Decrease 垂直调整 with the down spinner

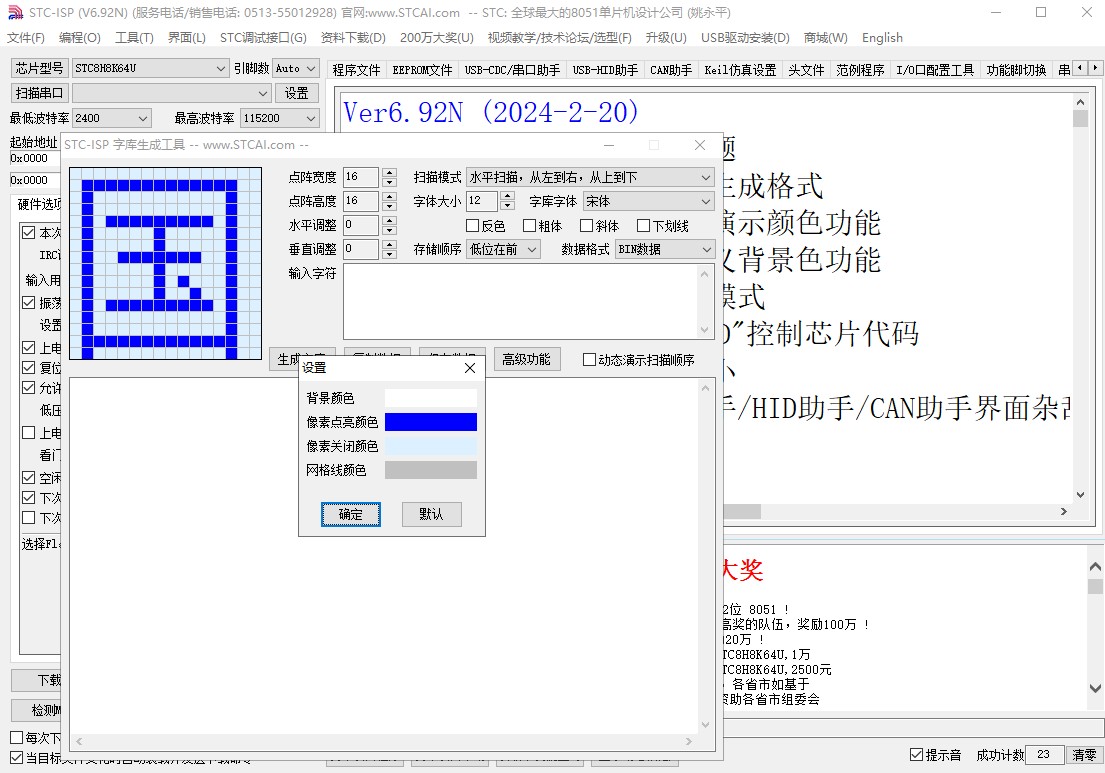[x=389, y=254]
